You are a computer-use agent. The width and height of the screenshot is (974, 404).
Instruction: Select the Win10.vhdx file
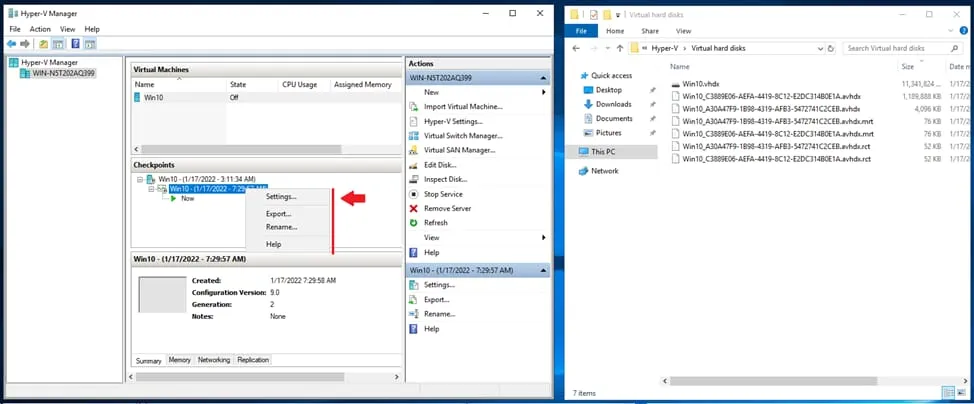coord(702,83)
